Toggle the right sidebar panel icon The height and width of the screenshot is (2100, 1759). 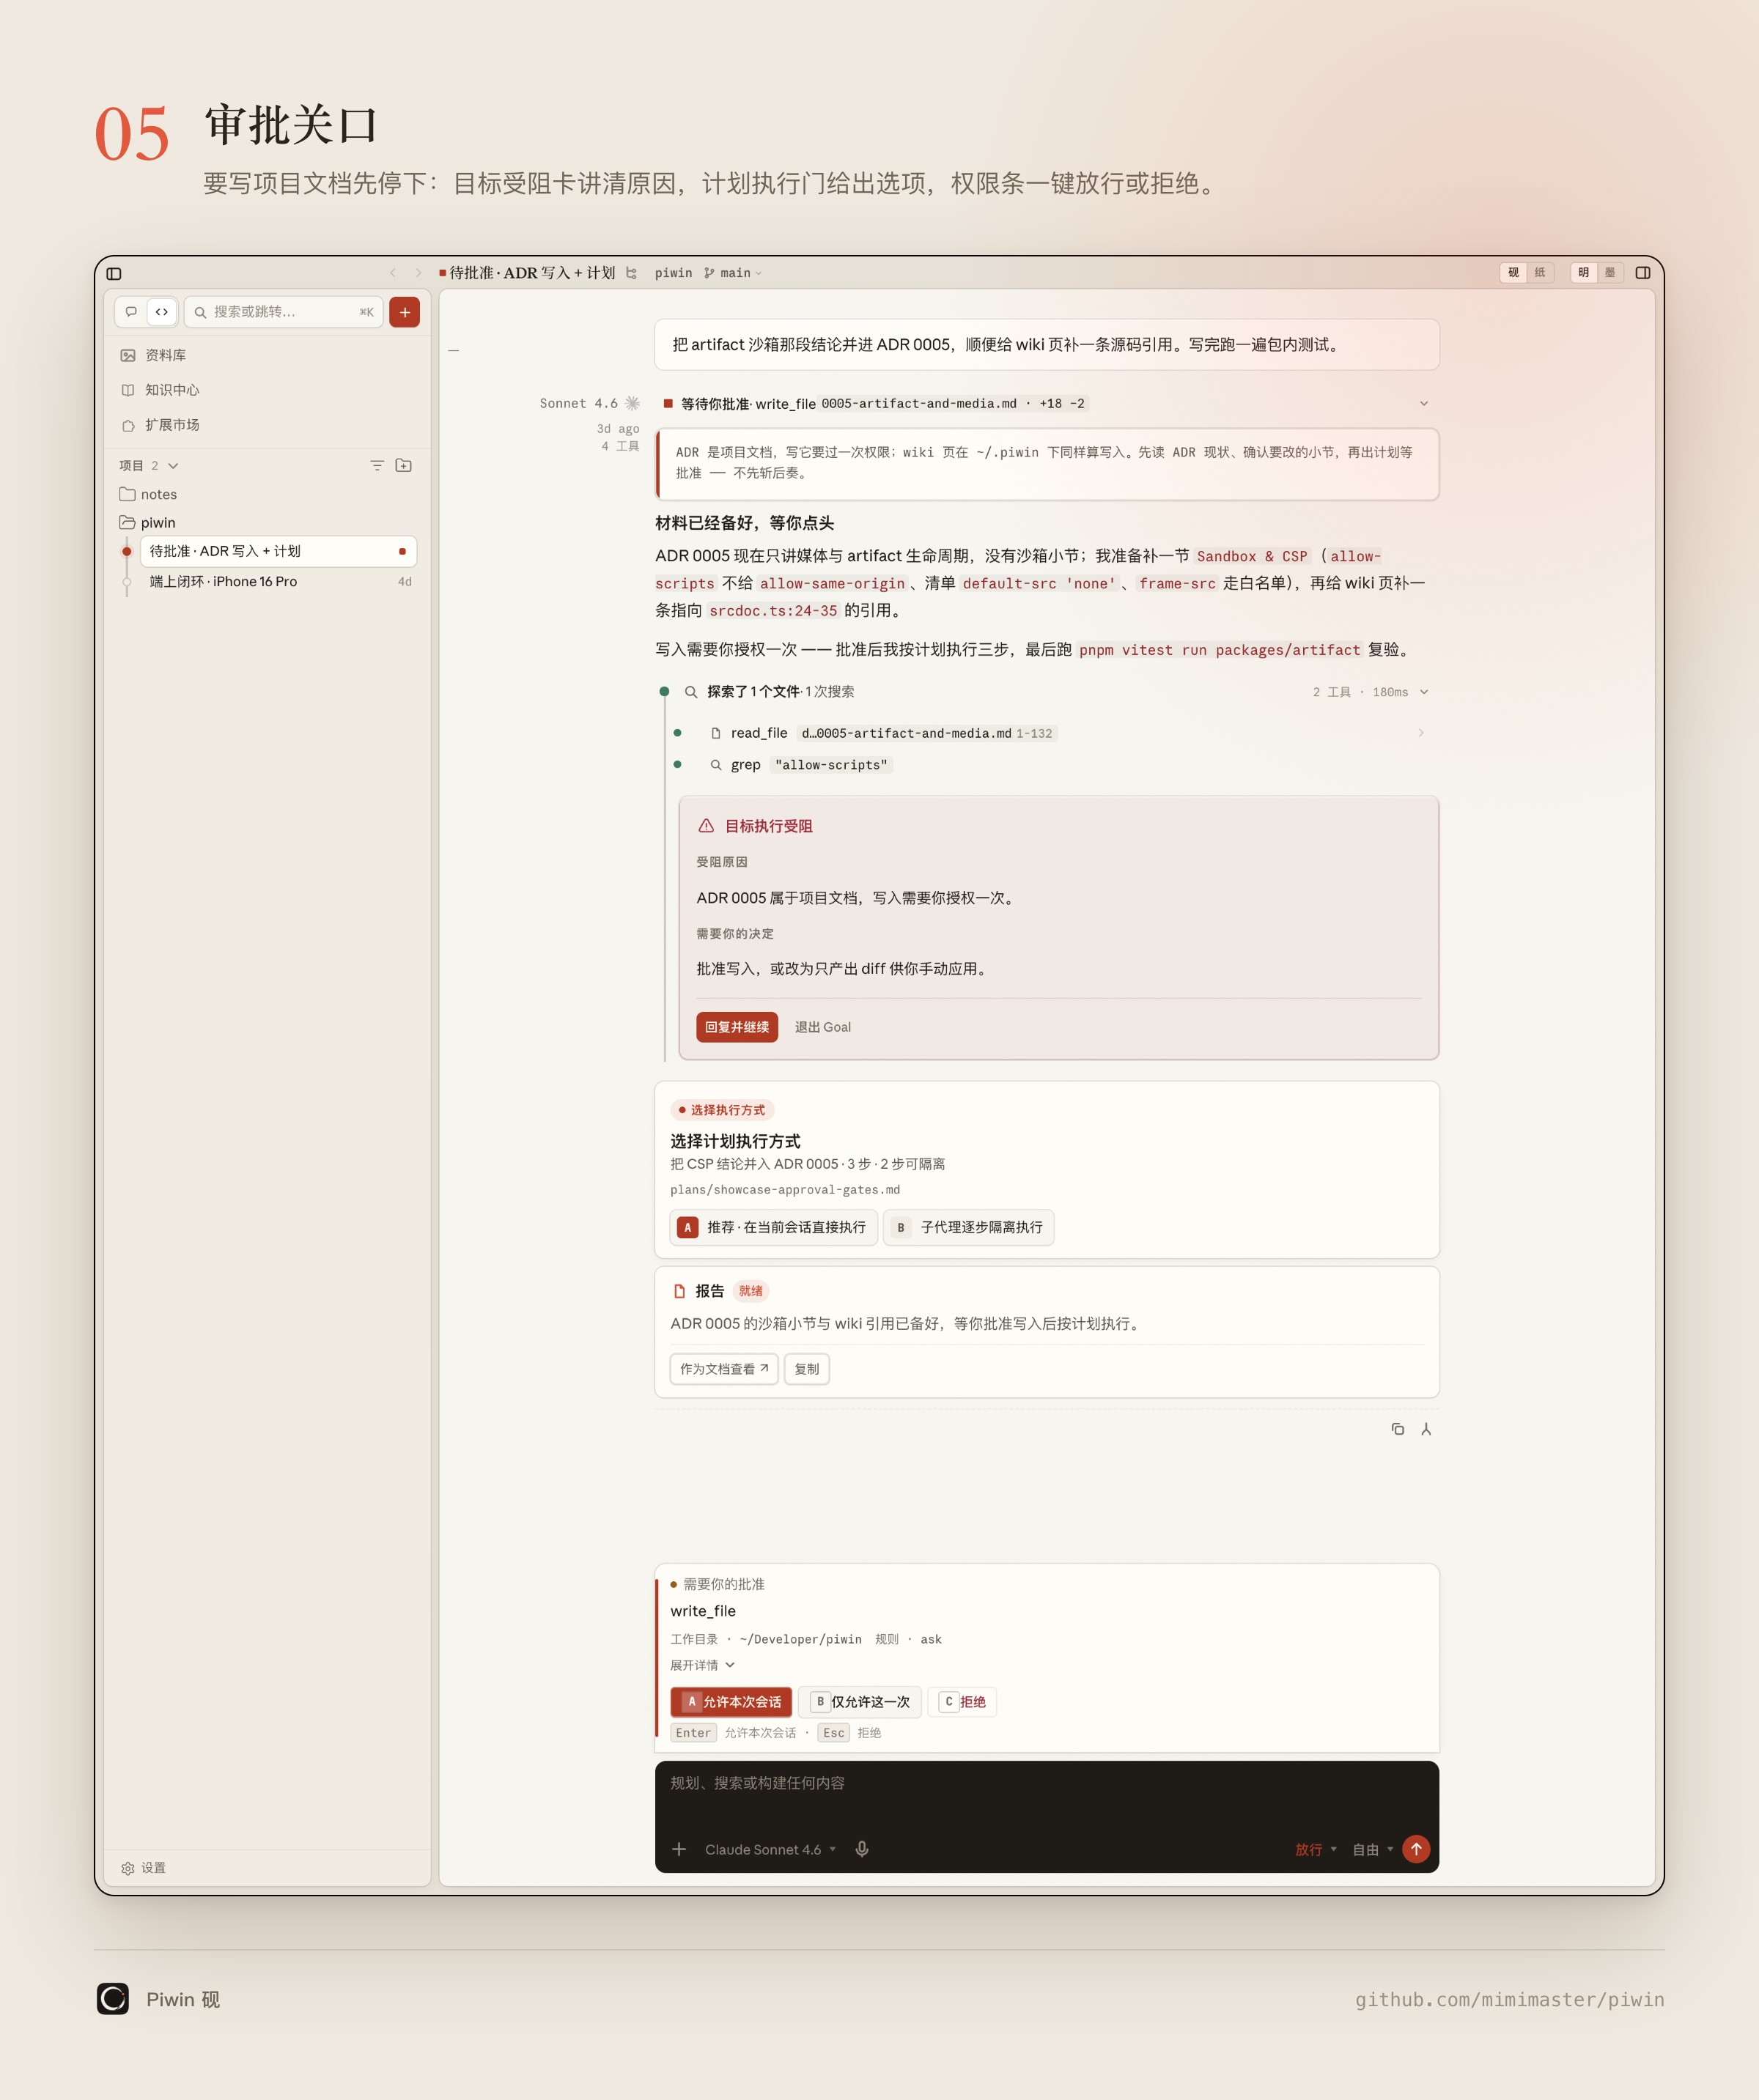(x=1642, y=272)
